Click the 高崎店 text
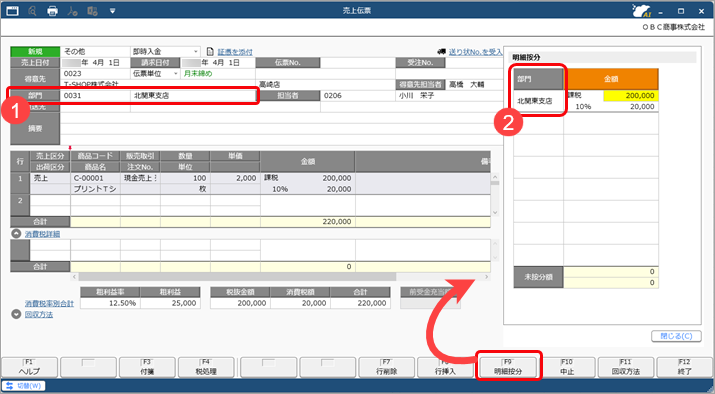715x394 pixels. coord(269,84)
